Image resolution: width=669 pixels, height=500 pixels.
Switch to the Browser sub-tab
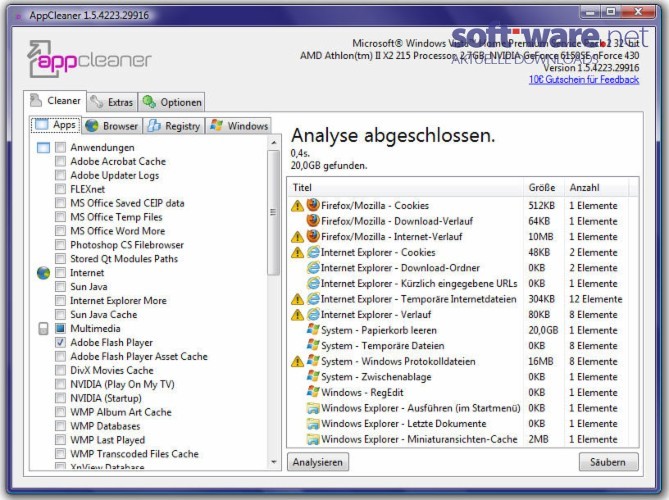pos(112,126)
